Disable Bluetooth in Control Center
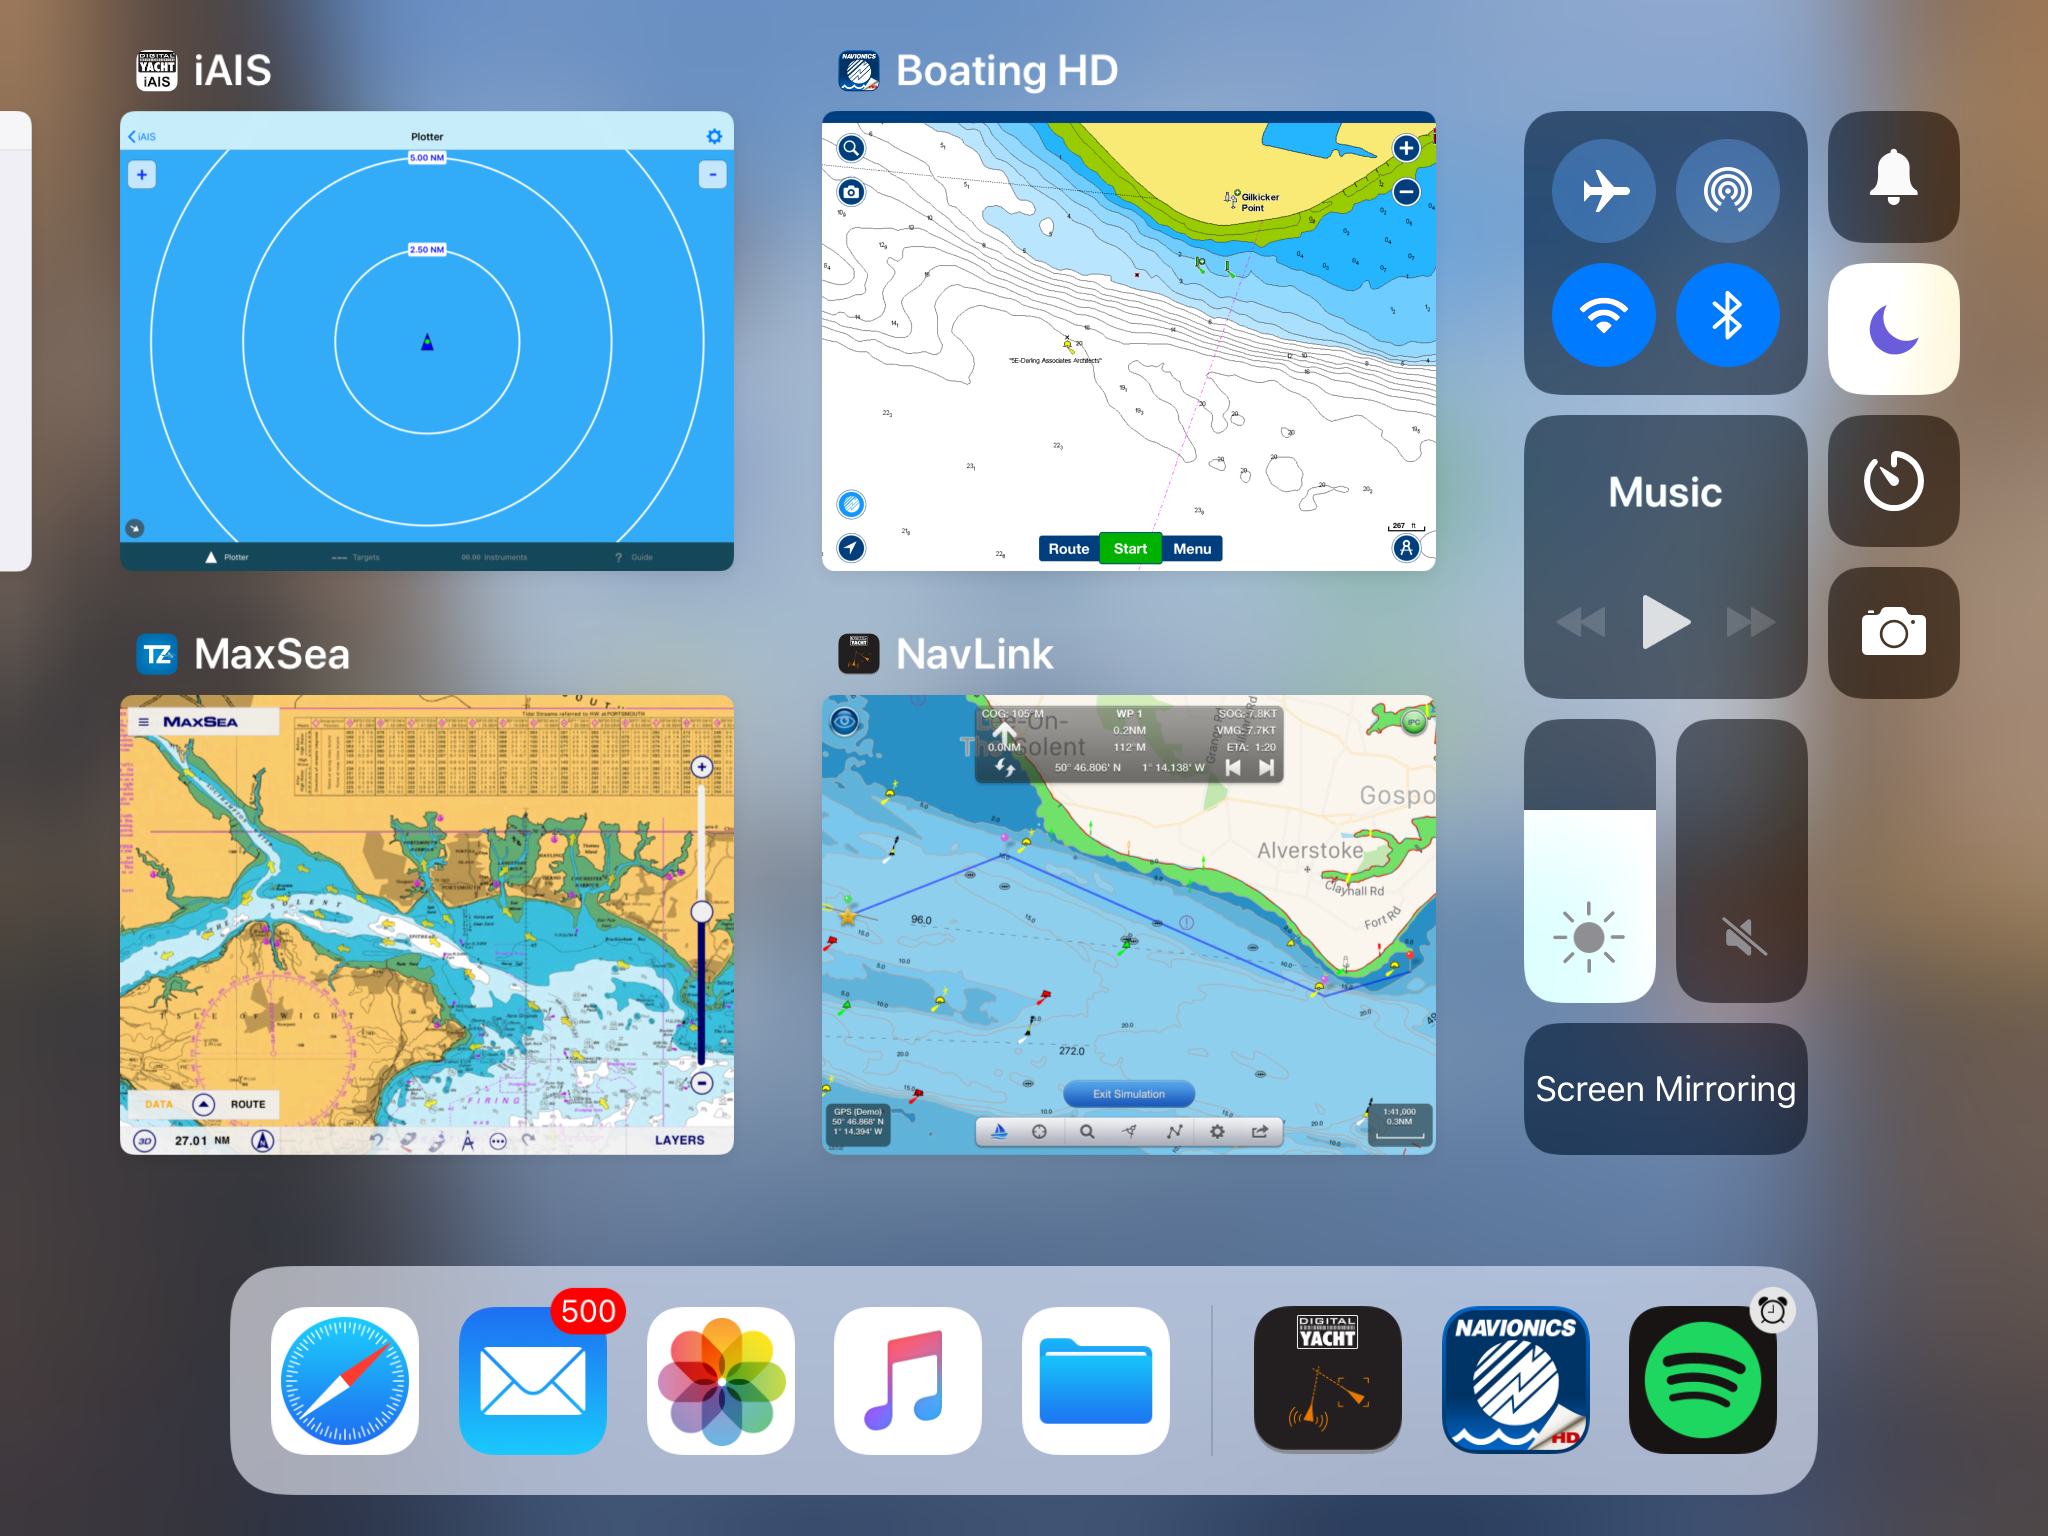This screenshot has height=1536, width=2048. (x=1728, y=315)
